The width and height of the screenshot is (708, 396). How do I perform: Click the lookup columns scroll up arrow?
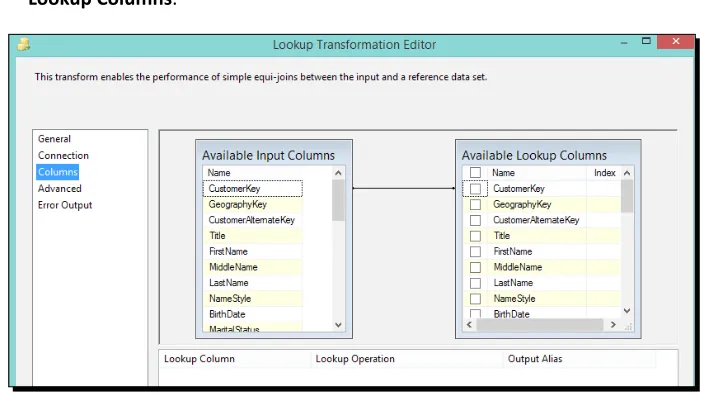tap(627, 173)
